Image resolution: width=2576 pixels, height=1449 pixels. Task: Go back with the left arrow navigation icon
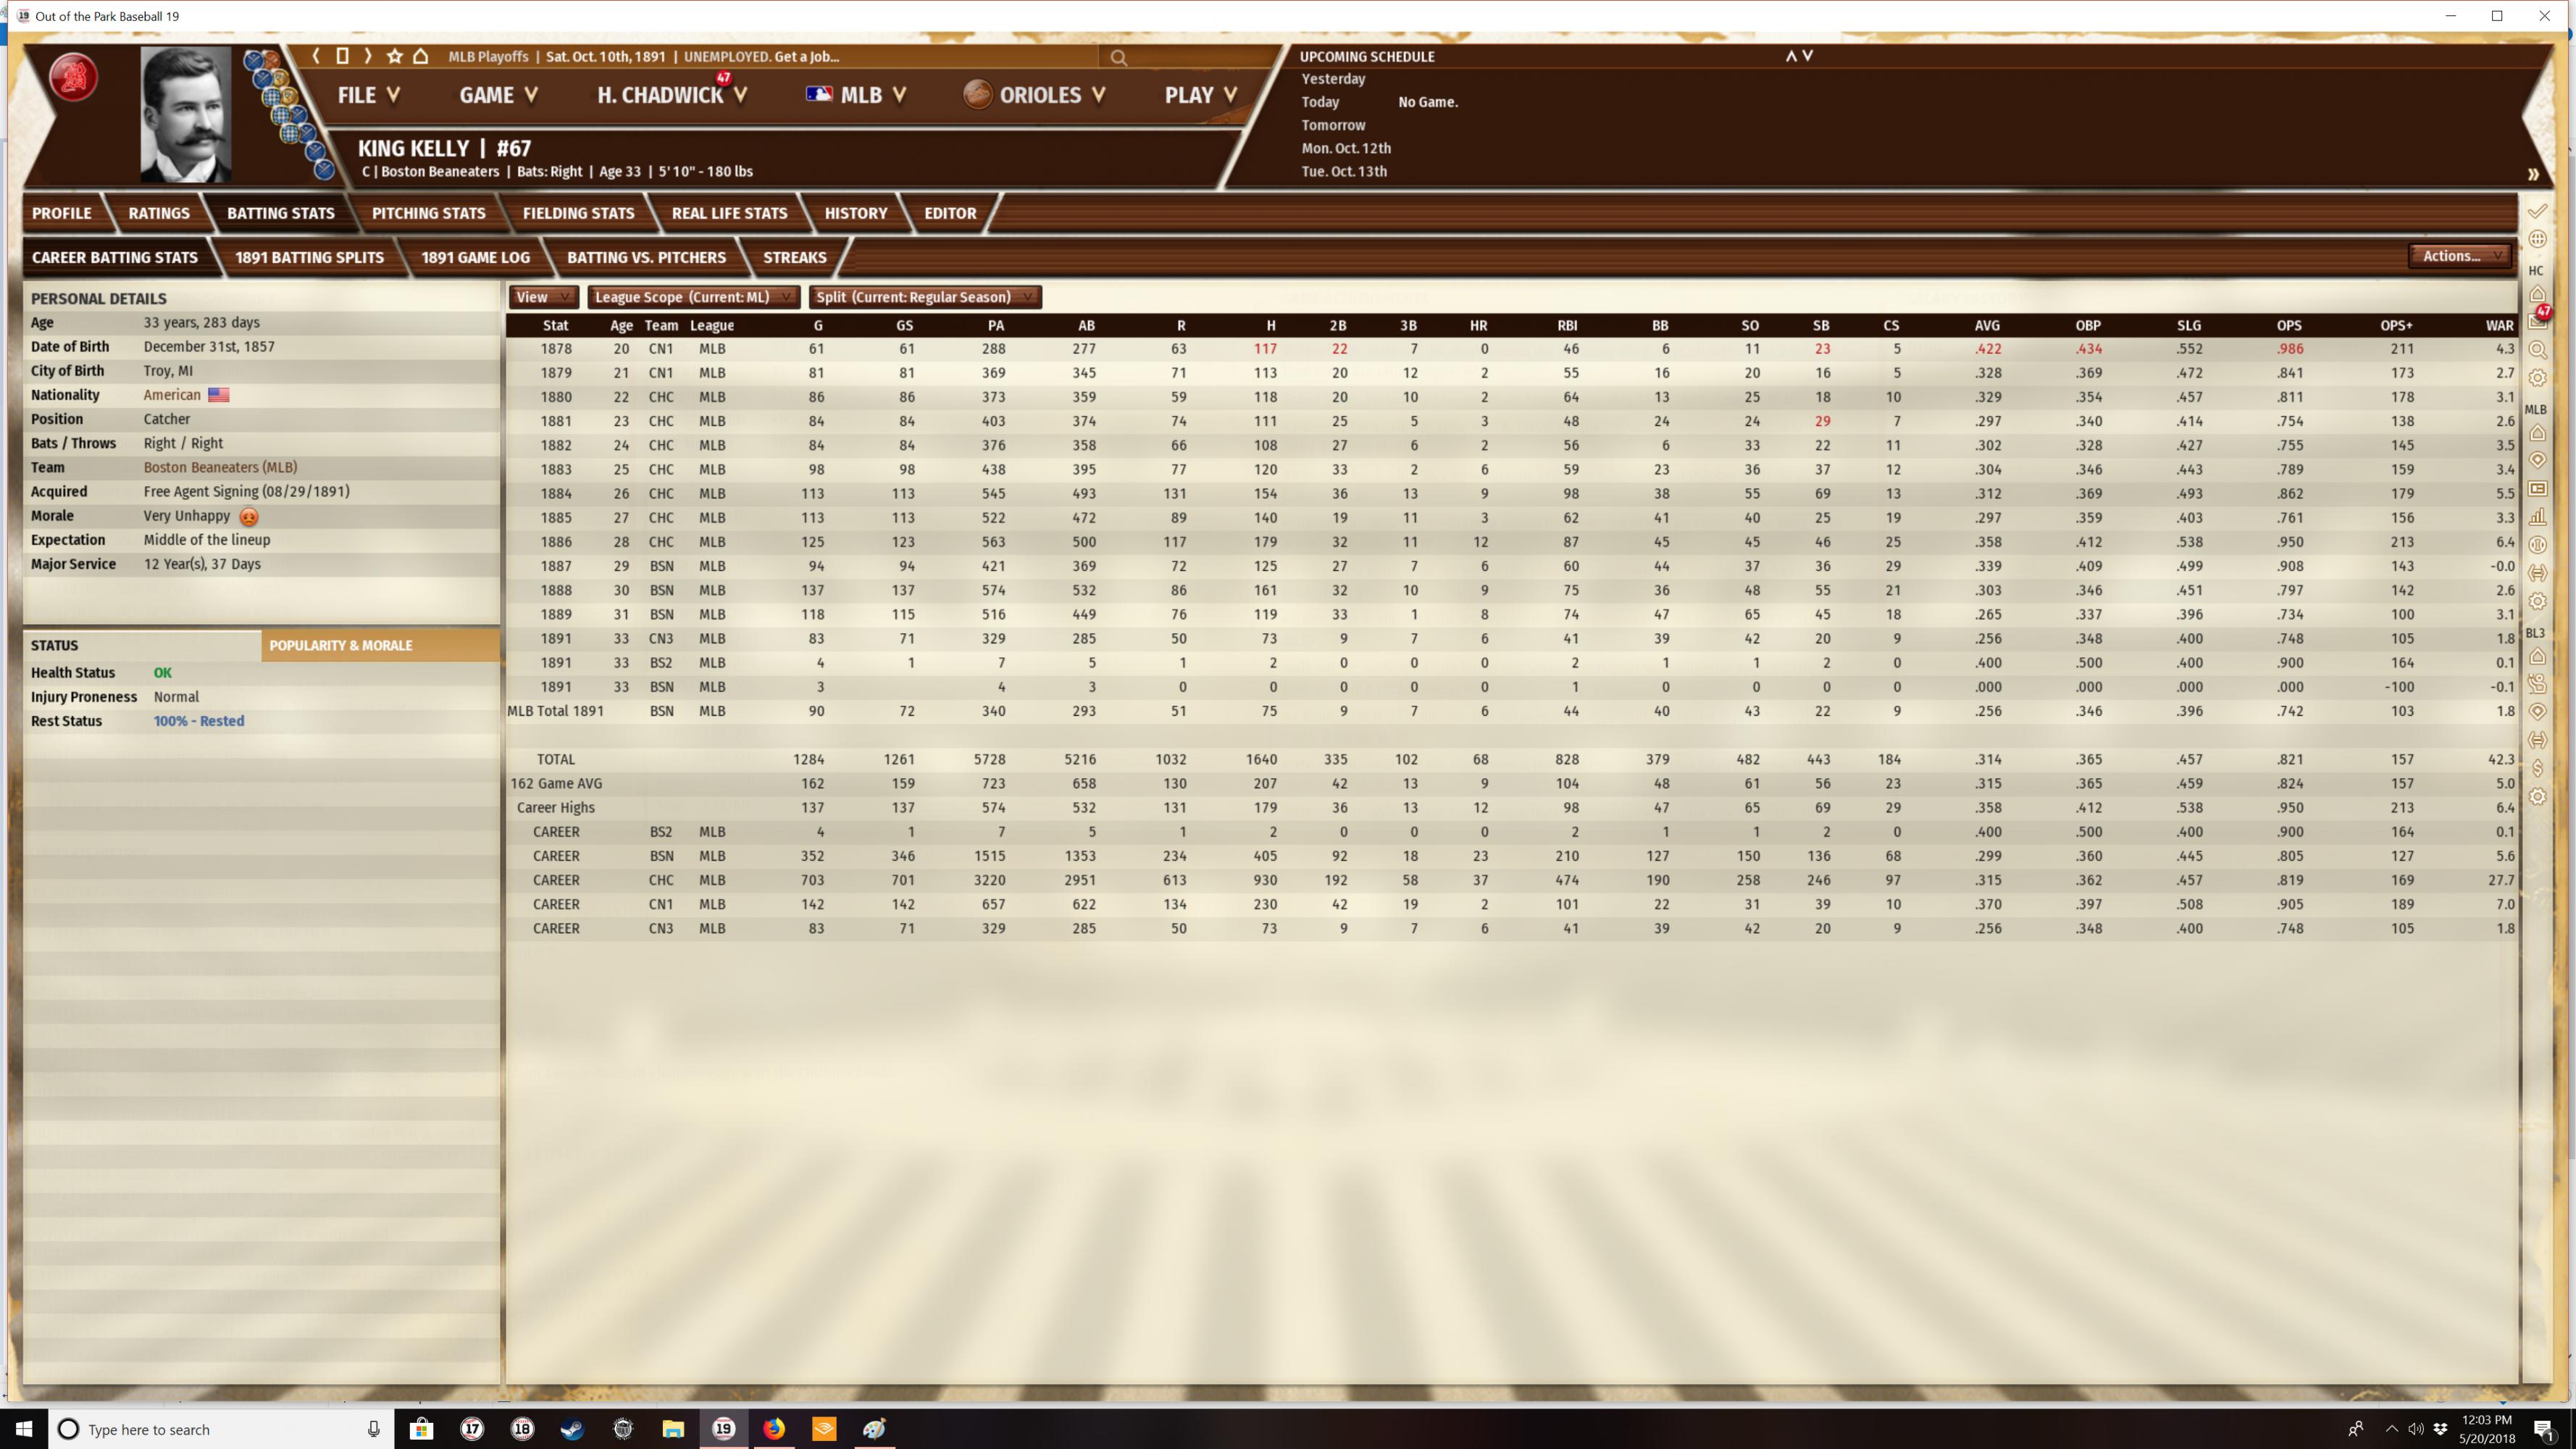[x=316, y=56]
